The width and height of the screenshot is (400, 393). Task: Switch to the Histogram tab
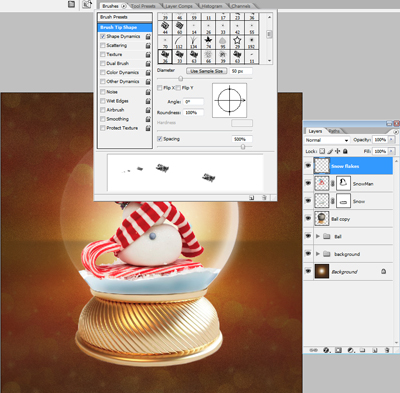212,6
